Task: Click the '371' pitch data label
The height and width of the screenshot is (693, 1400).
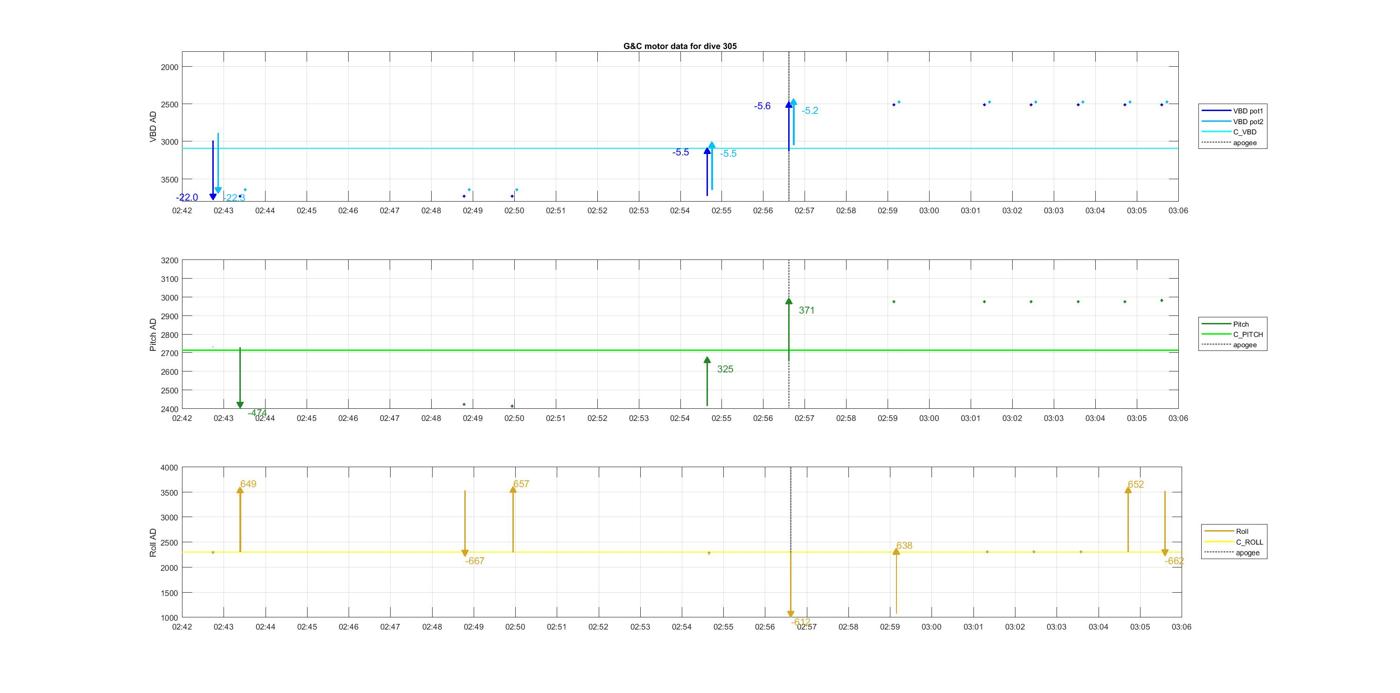Action: (x=807, y=311)
